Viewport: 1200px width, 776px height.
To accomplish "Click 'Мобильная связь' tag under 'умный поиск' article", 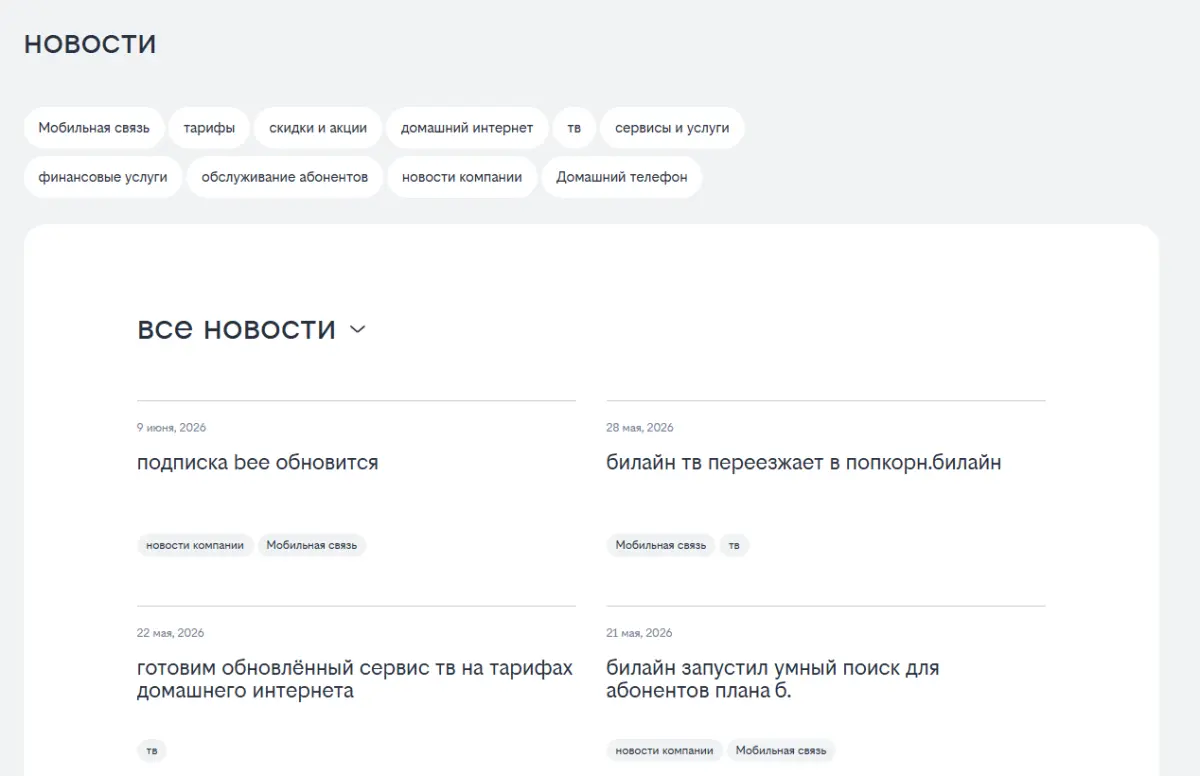I will click(x=782, y=750).
